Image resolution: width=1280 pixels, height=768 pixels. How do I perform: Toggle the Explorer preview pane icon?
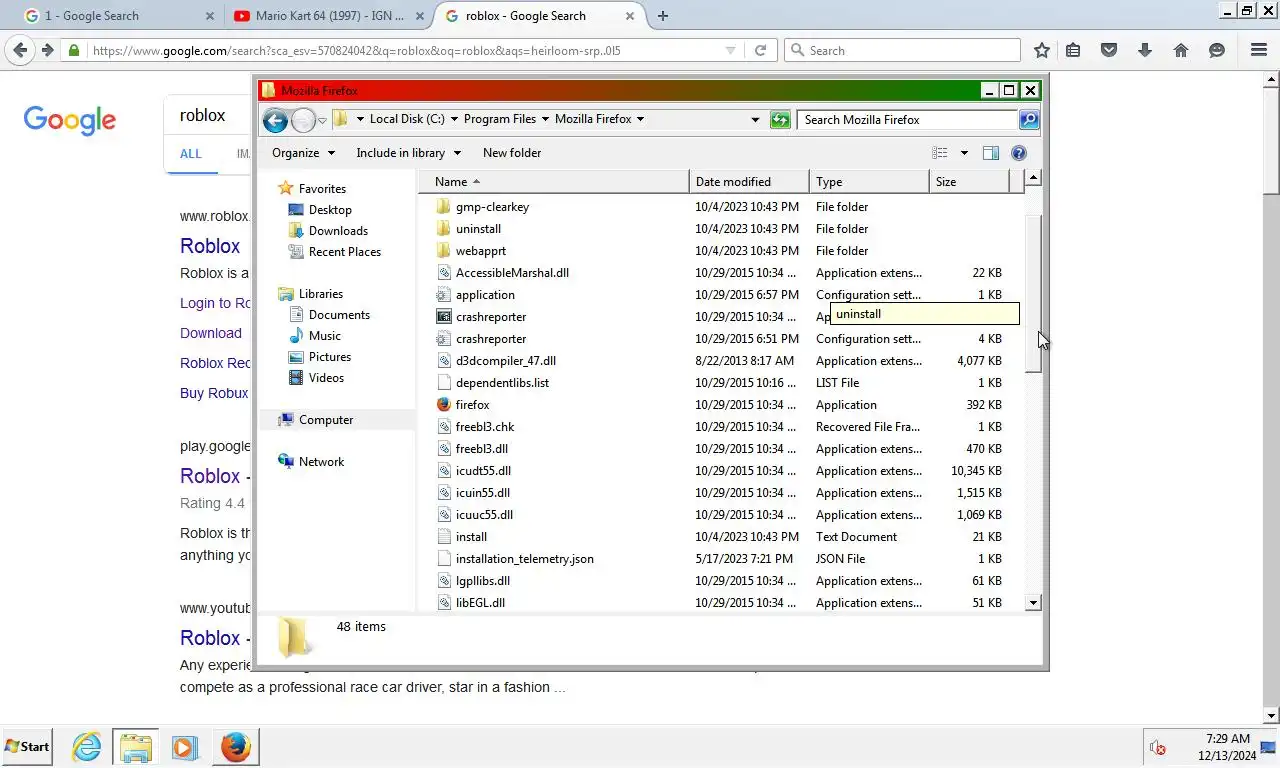coord(990,153)
